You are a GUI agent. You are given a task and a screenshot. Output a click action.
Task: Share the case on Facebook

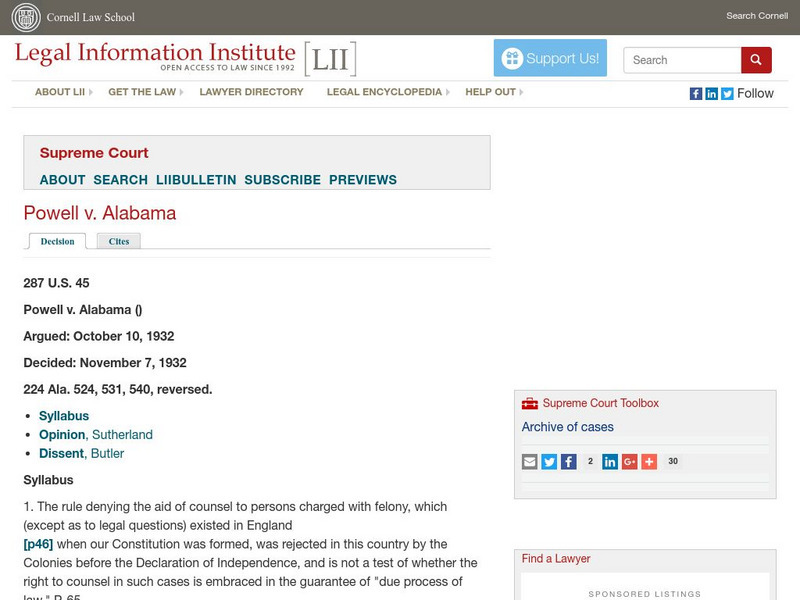point(568,461)
